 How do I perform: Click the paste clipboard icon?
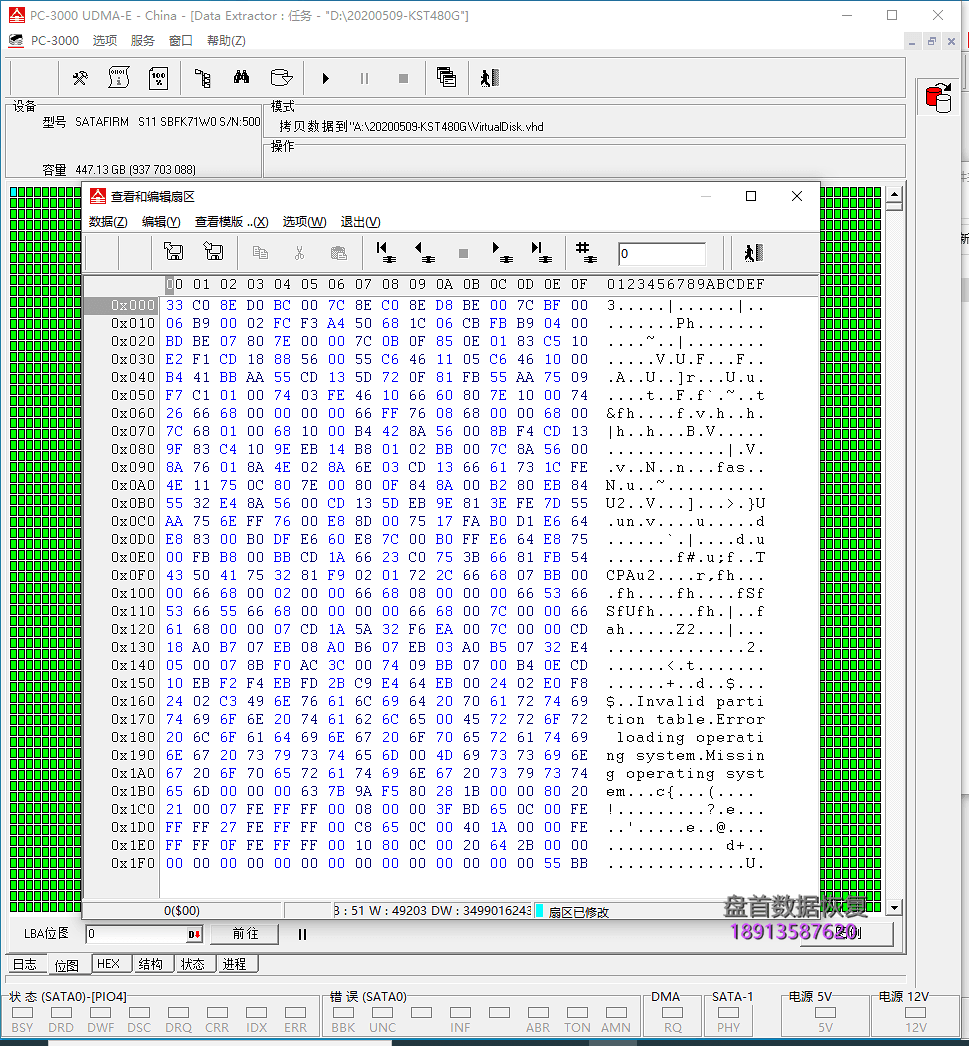[x=339, y=253]
